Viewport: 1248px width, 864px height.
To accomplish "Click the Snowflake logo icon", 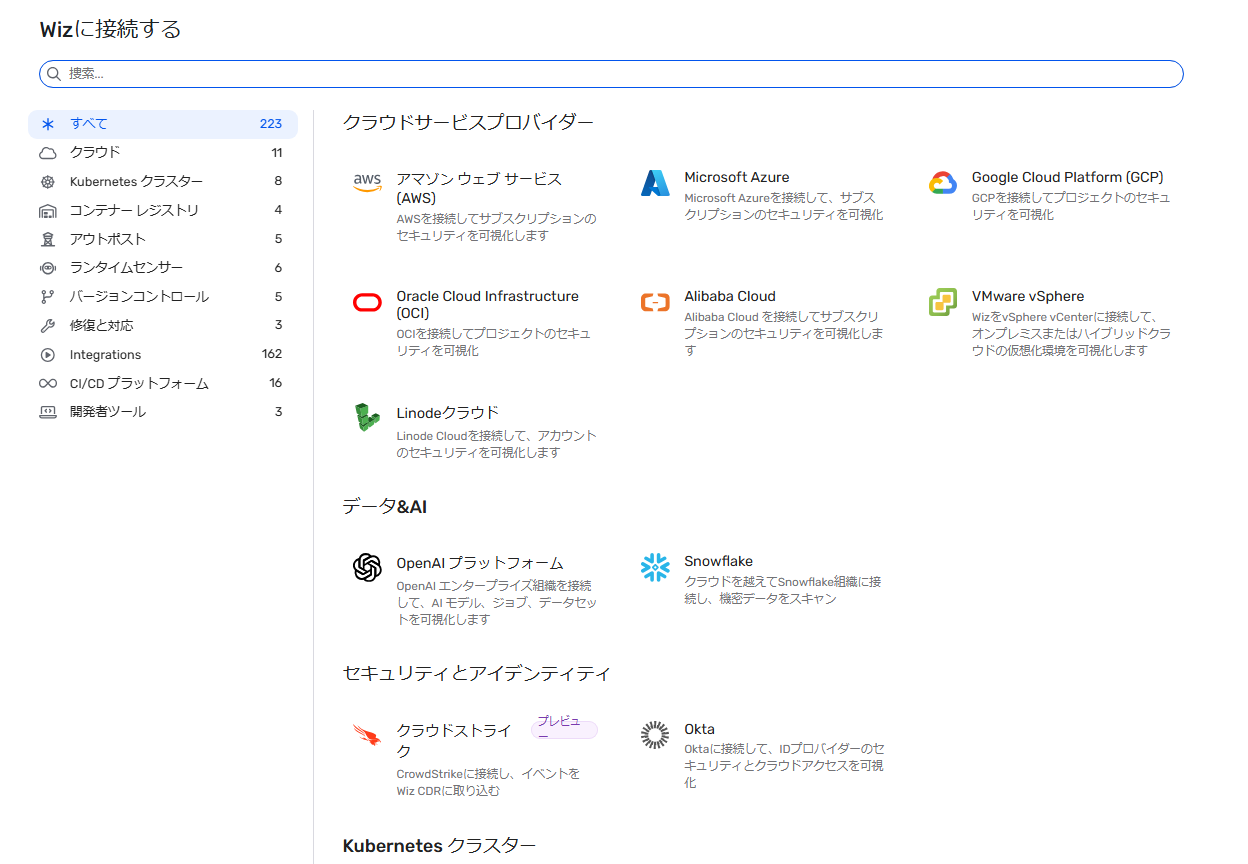I will pos(655,567).
